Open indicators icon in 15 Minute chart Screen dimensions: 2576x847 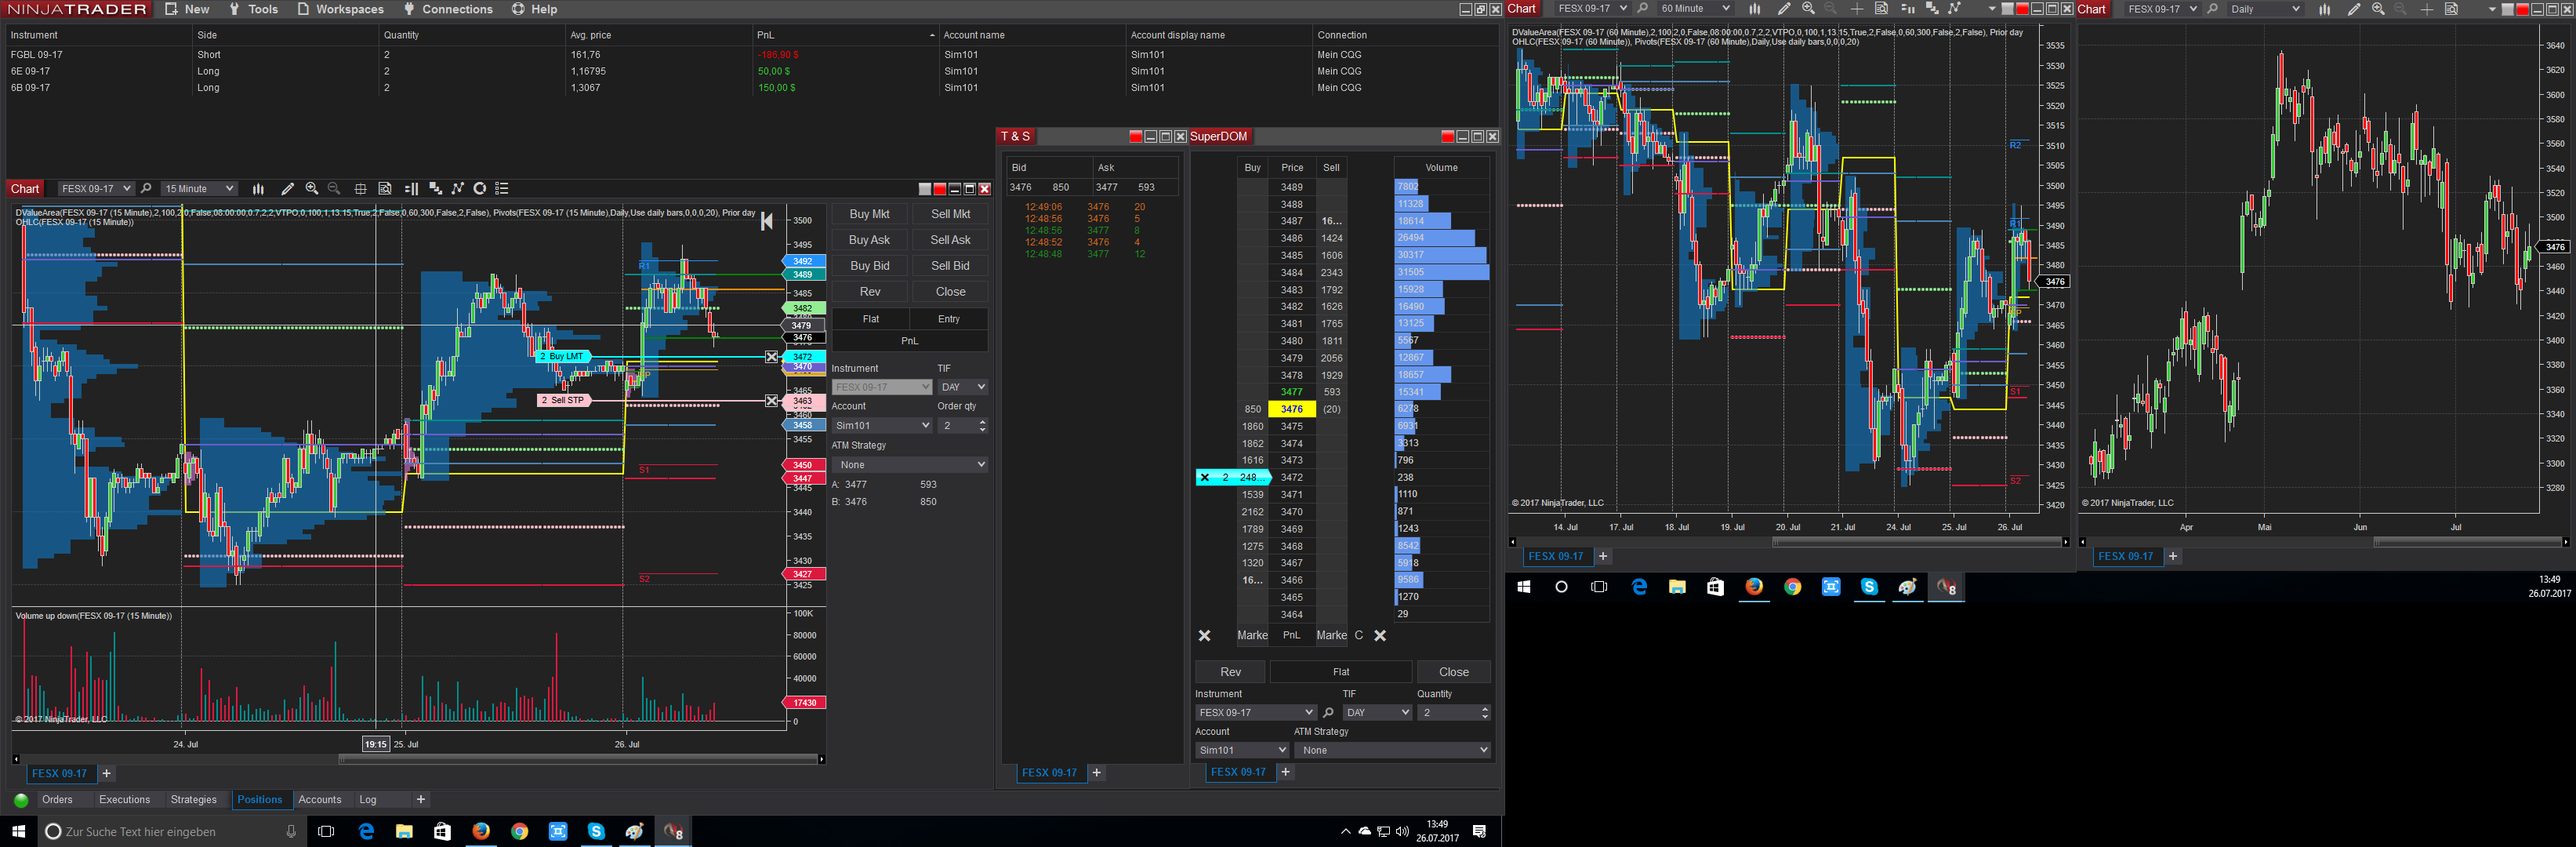(435, 189)
